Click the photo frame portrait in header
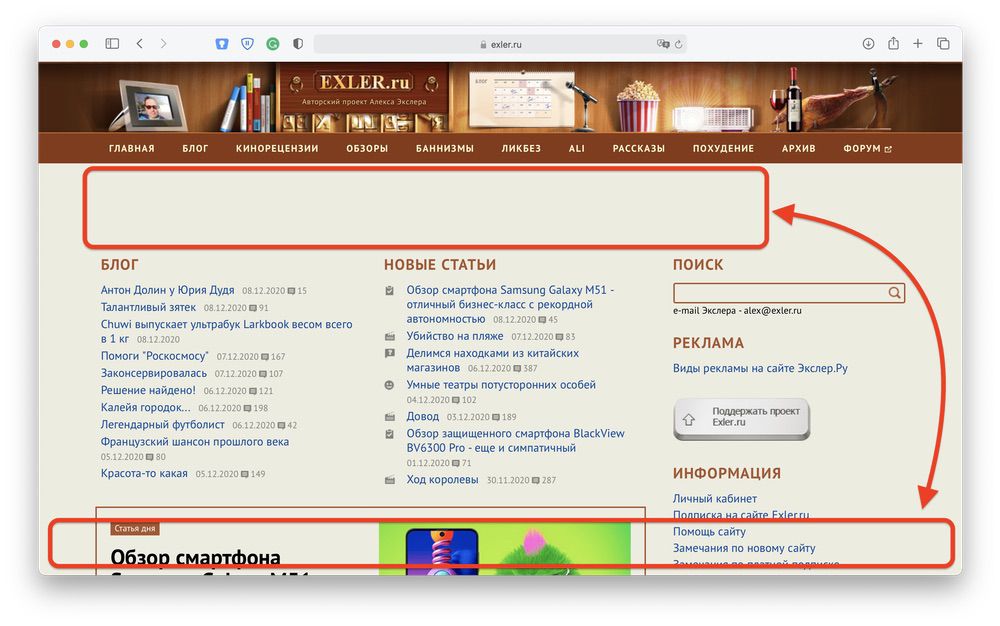 point(153,105)
